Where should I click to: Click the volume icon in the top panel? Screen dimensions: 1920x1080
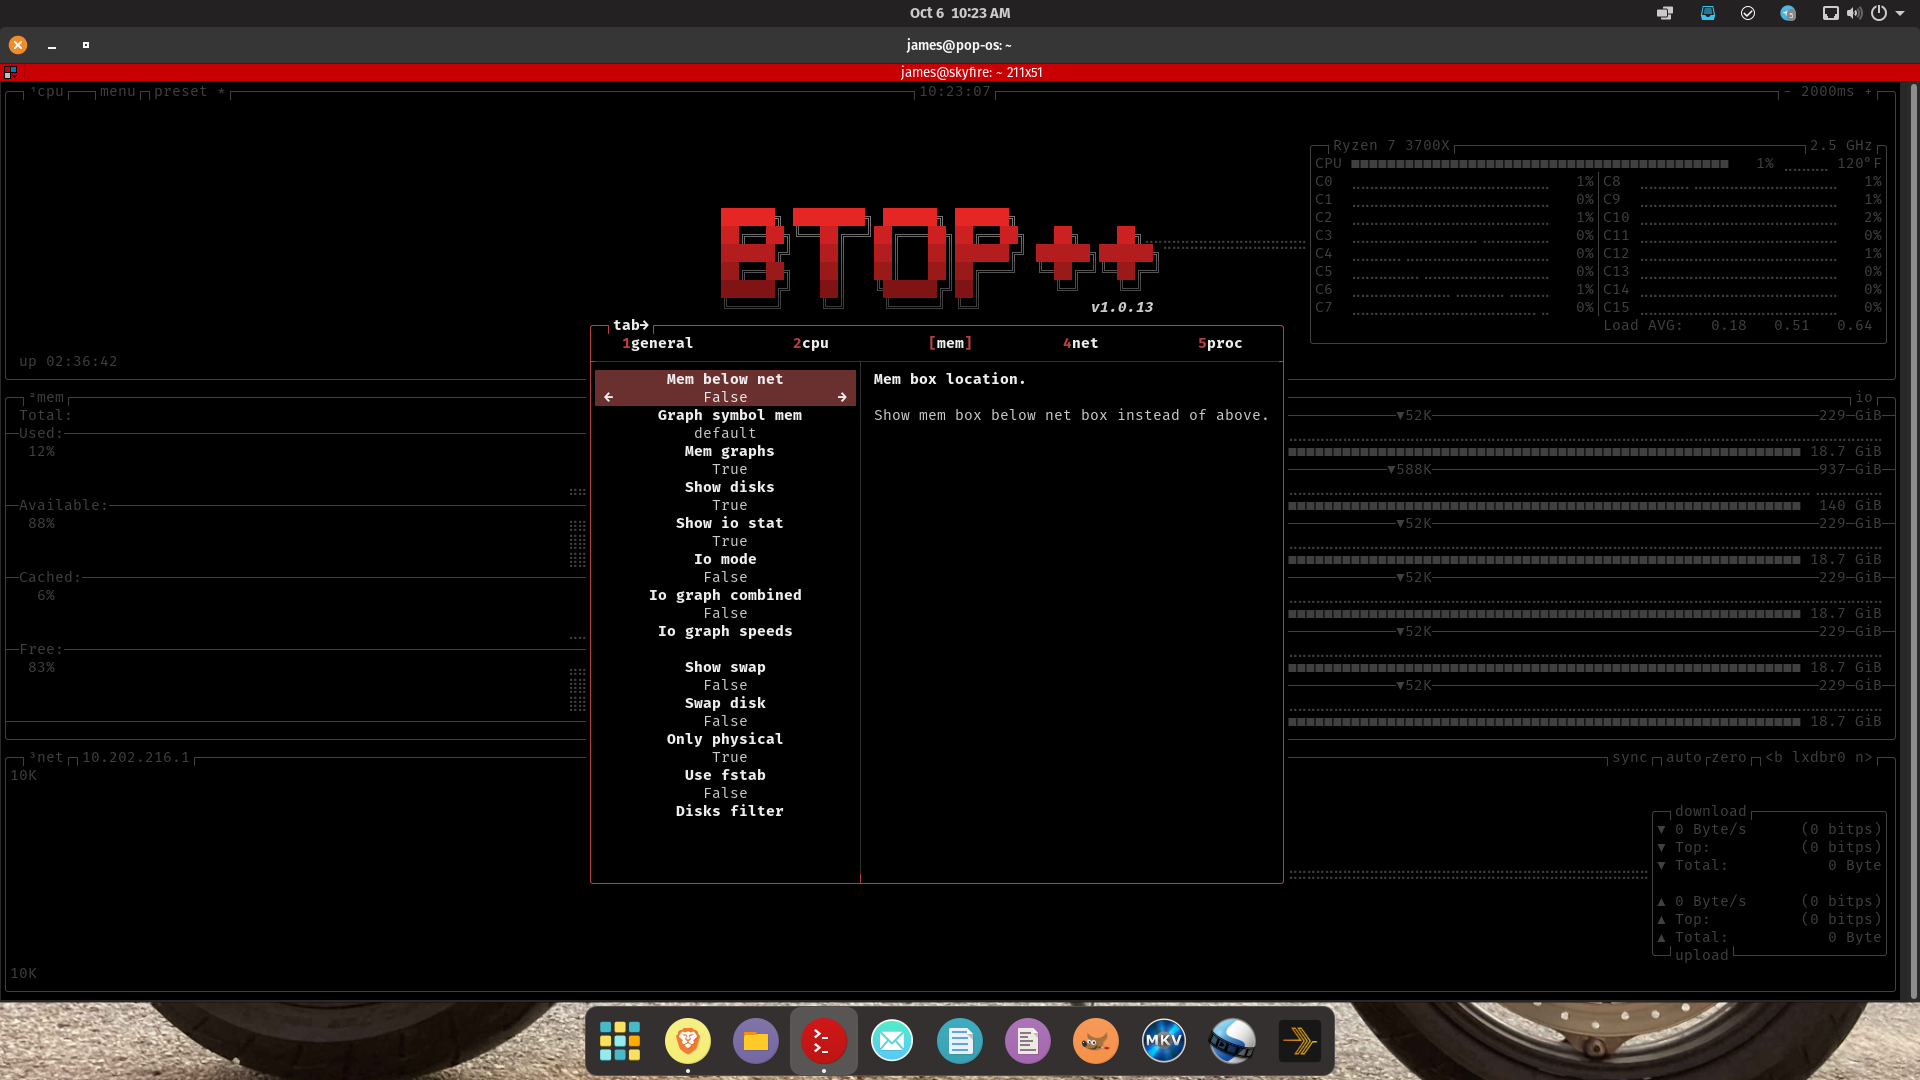[1853, 13]
